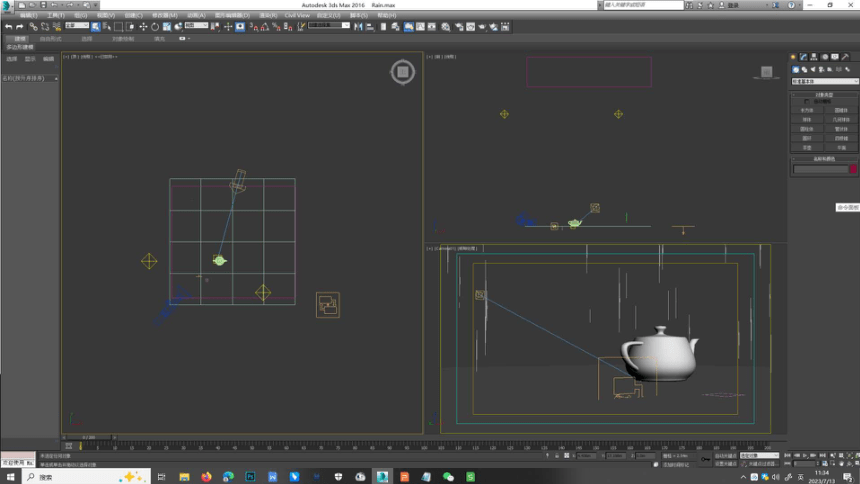Image resolution: width=860 pixels, height=484 pixels.
Task: Click the Render Production teapot icon
Action: point(482,26)
